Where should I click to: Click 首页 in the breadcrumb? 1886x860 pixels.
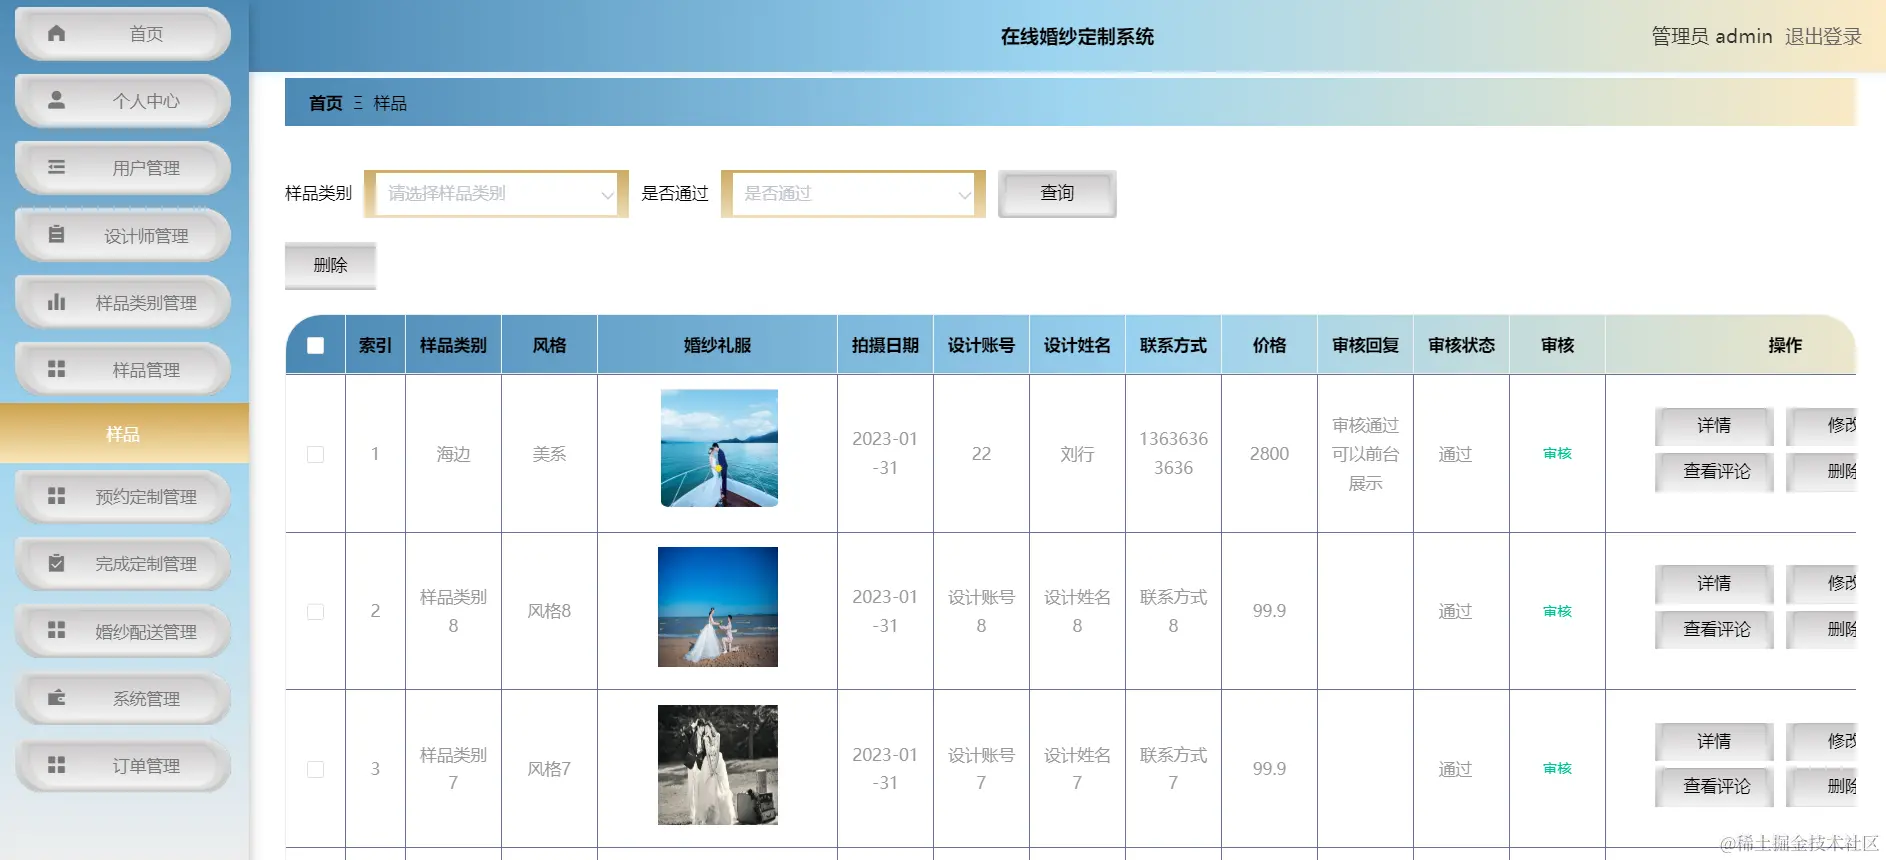(x=325, y=103)
